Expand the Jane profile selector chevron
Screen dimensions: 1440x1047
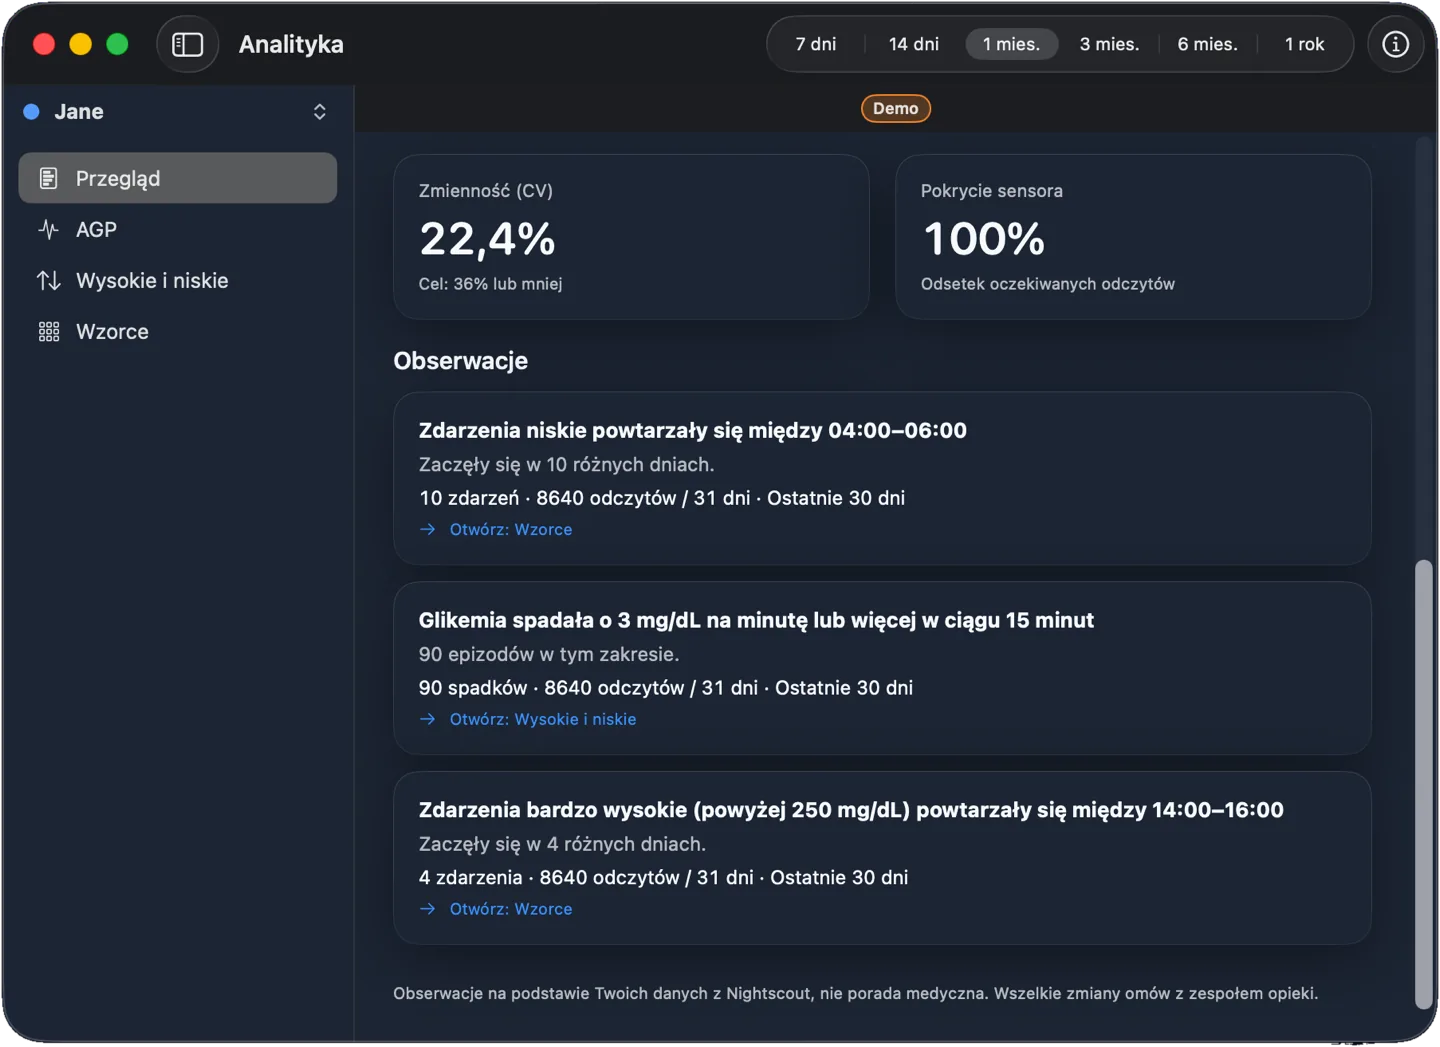pos(320,112)
